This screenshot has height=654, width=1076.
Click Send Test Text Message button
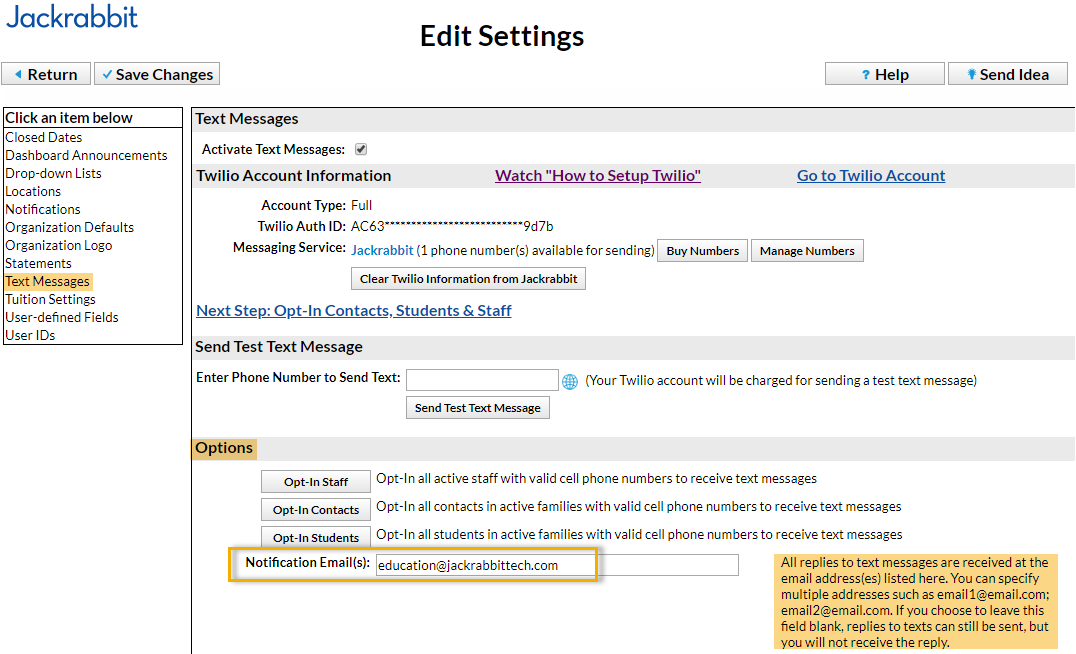[x=478, y=408]
